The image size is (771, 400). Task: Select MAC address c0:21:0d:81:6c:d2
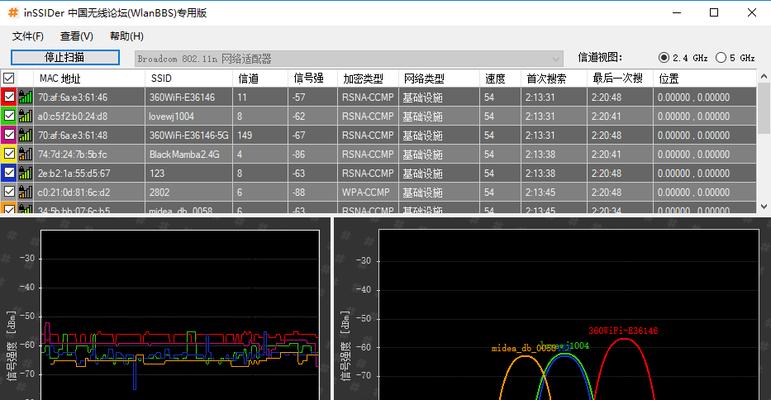click(x=74, y=192)
